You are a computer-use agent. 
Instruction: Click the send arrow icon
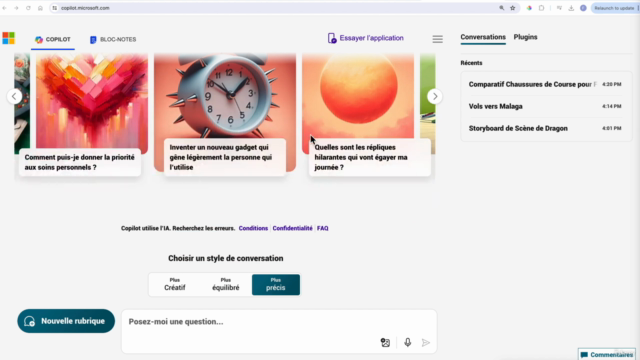tap(425, 342)
